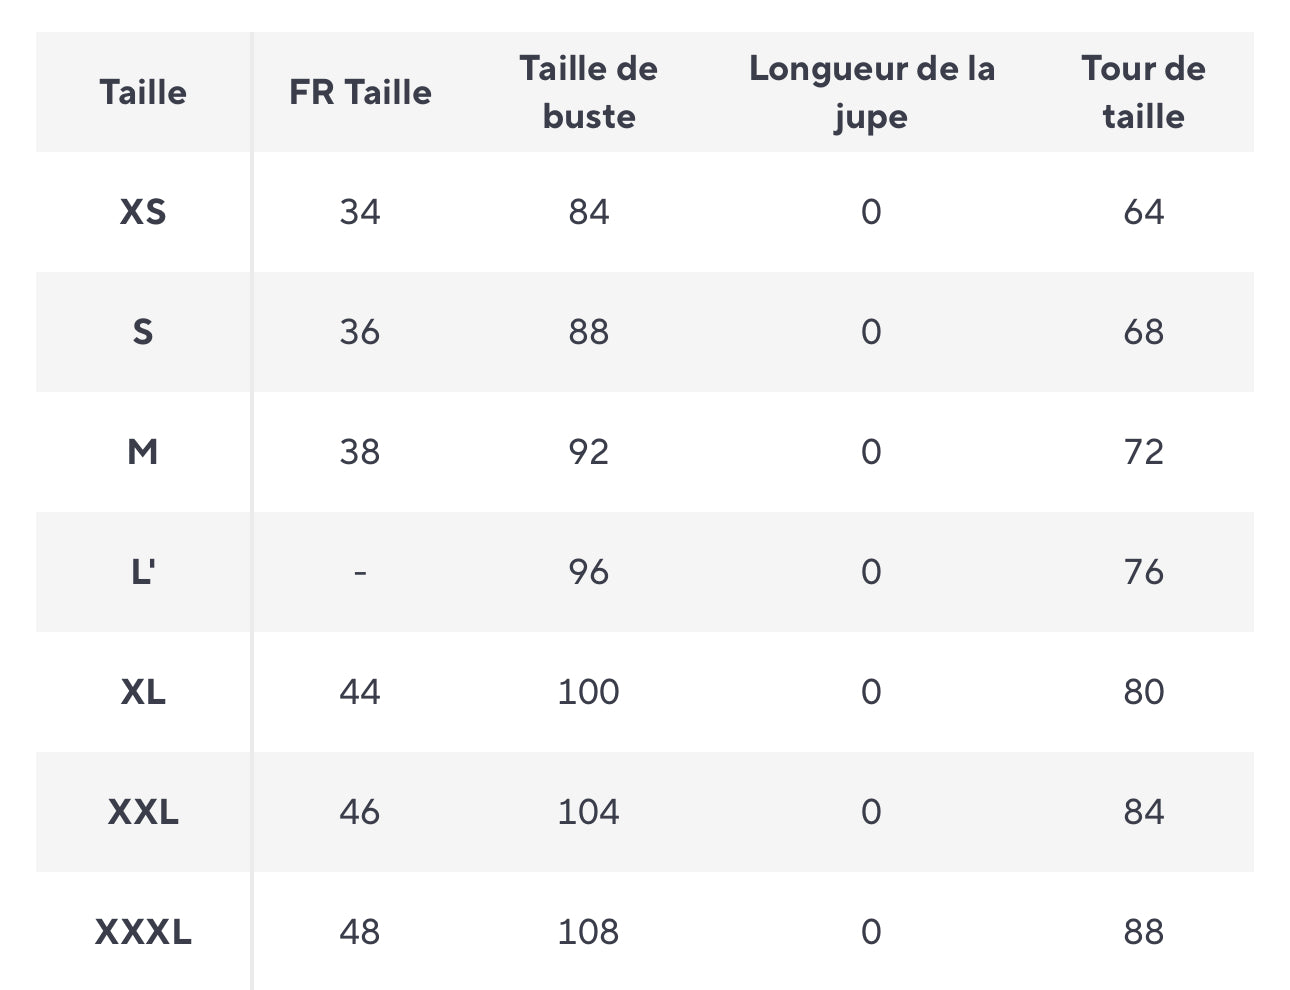Select skirt length 0 in M row
Image resolution: width=1290 pixels, height=990 pixels.
click(x=871, y=452)
